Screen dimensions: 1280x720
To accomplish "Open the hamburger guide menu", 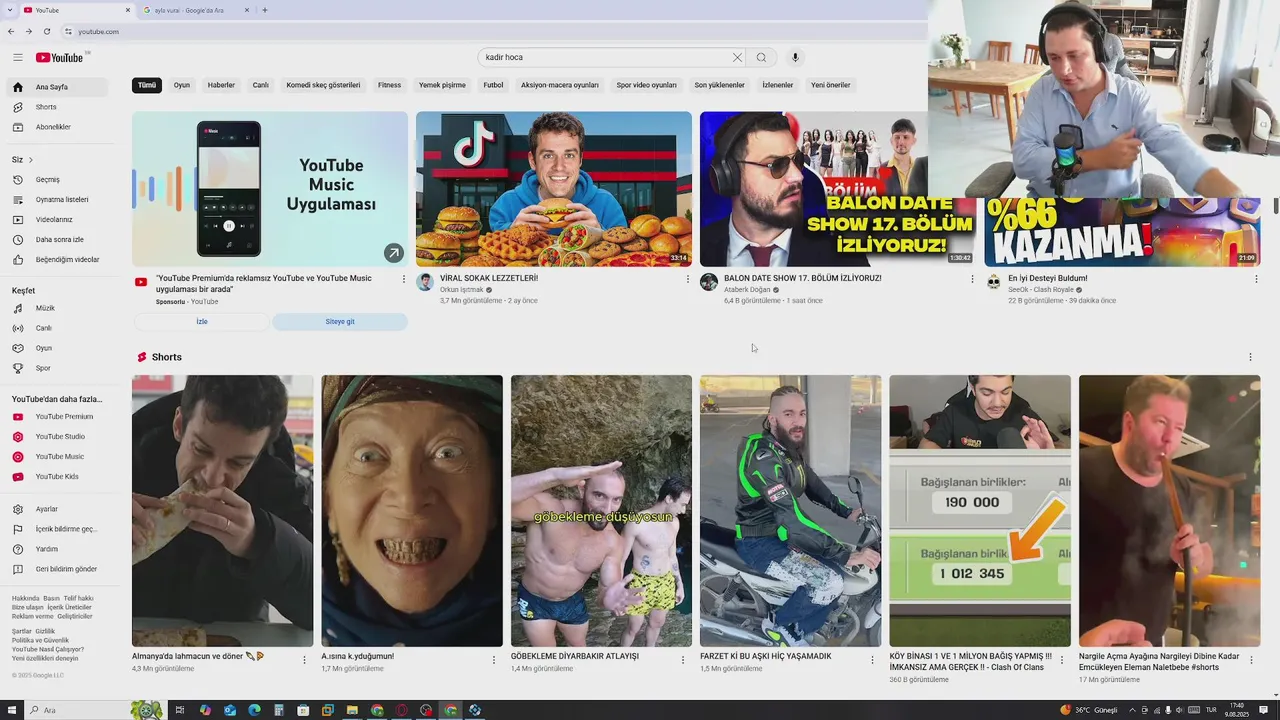I will [x=17, y=57].
